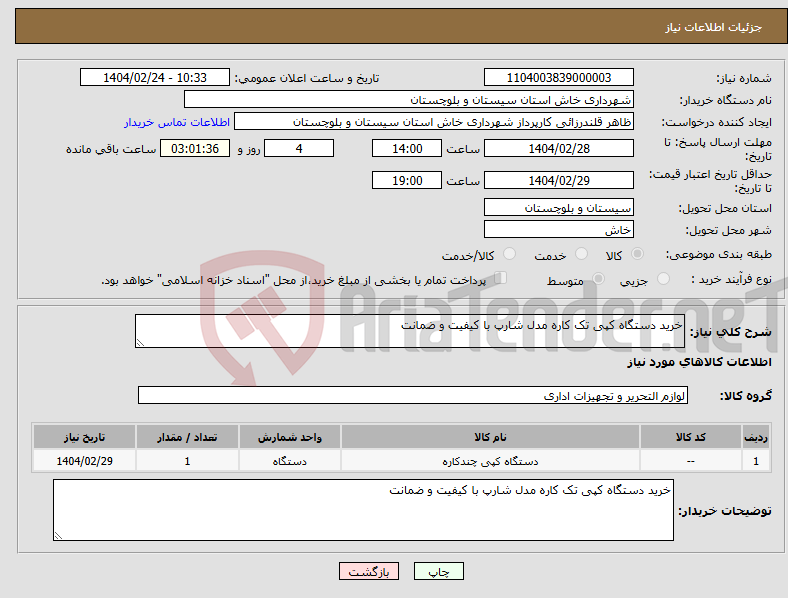Image resolution: width=788 pixels, height=598 pixels.
Task: Choose the متوسط purchase type radio
Action: pos(598,278)
